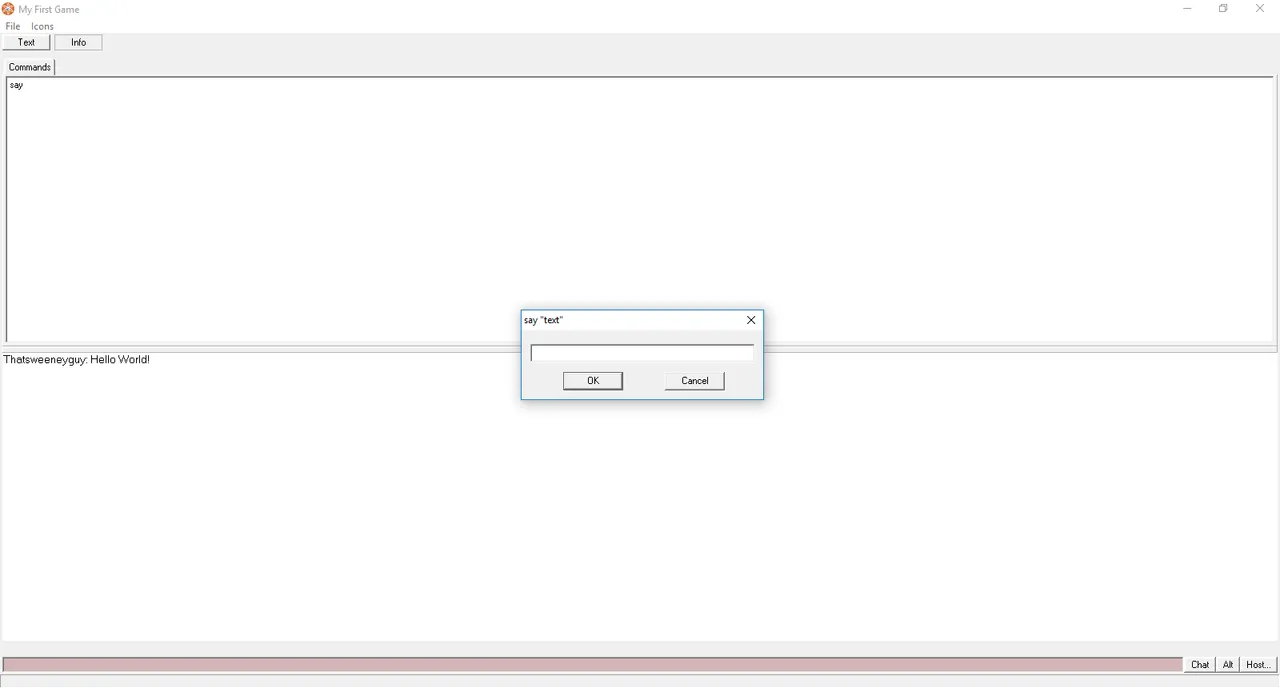This screenshot has height=688, width=1280.
Task: Select the Commands tab
Action: [30, 67]
